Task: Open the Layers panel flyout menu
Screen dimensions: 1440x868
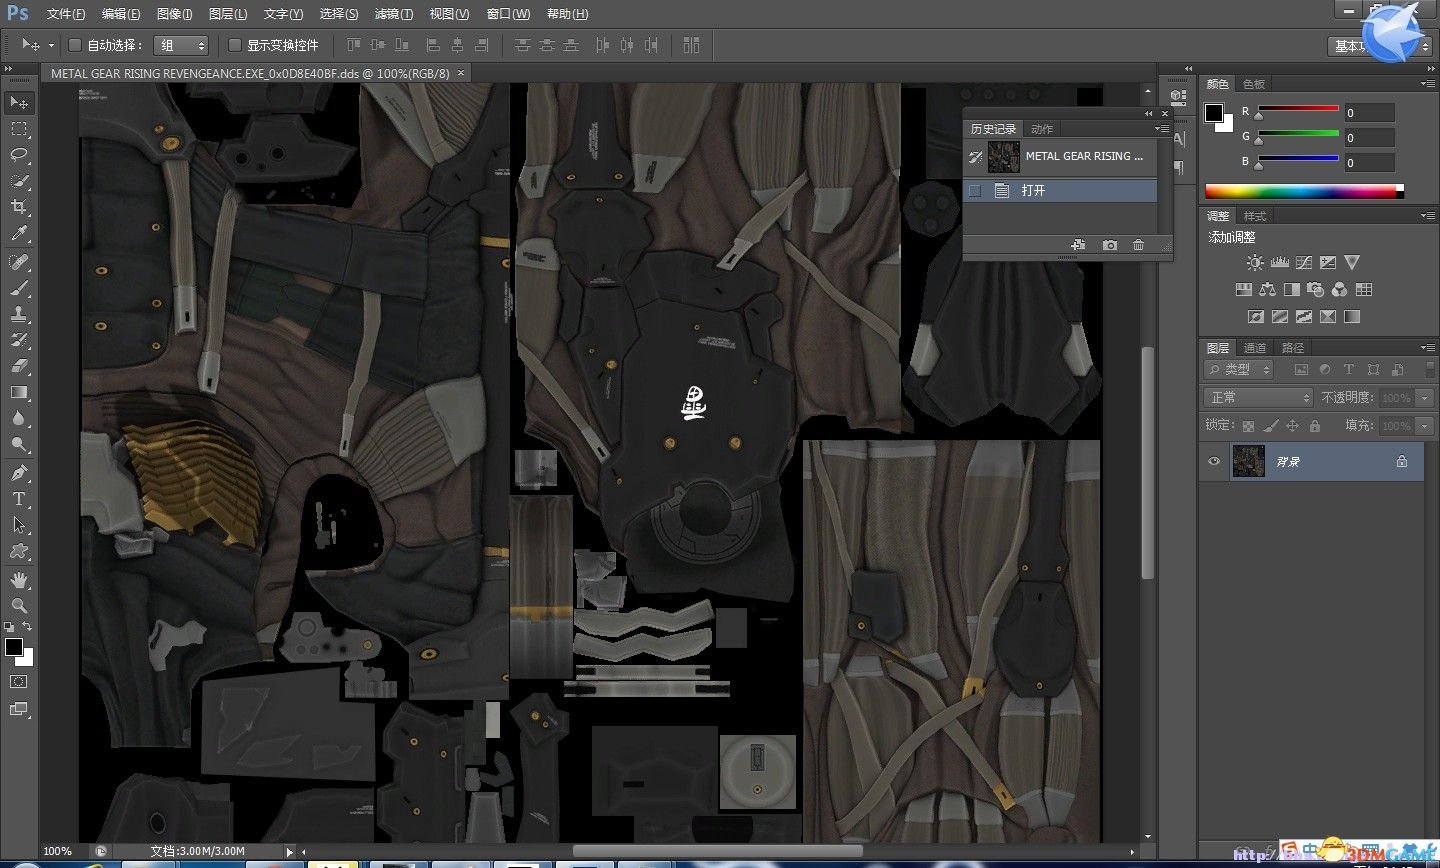Action: [1426, 348]
